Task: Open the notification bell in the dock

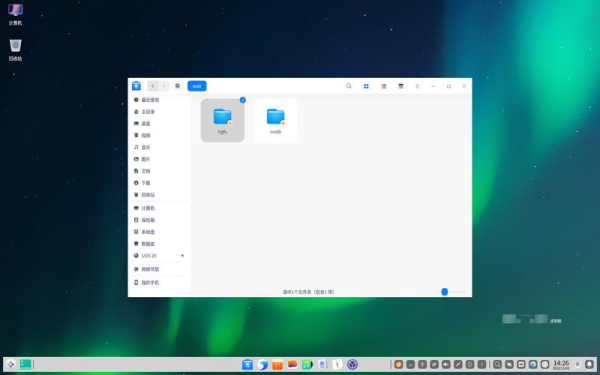Action: tap(589, 364)
